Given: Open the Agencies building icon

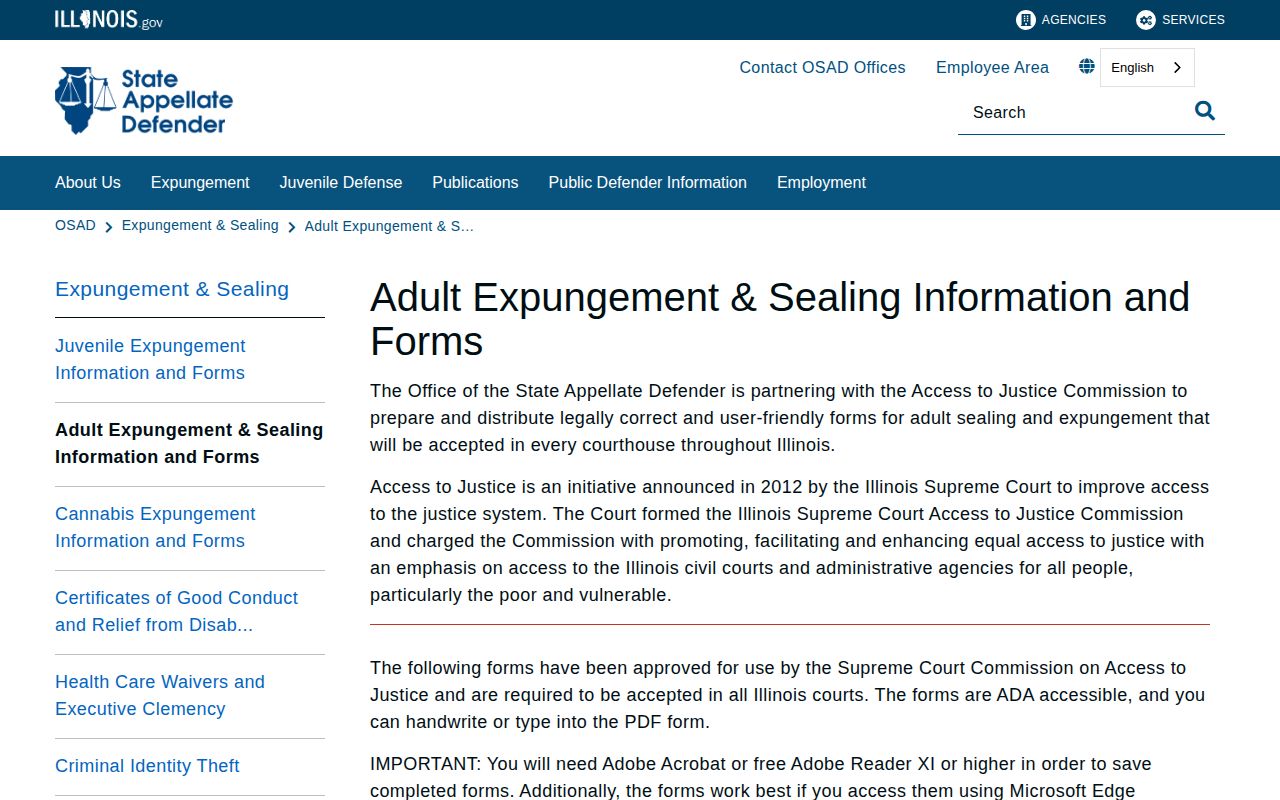Looking at the screenshot, I should (1025, 20).
